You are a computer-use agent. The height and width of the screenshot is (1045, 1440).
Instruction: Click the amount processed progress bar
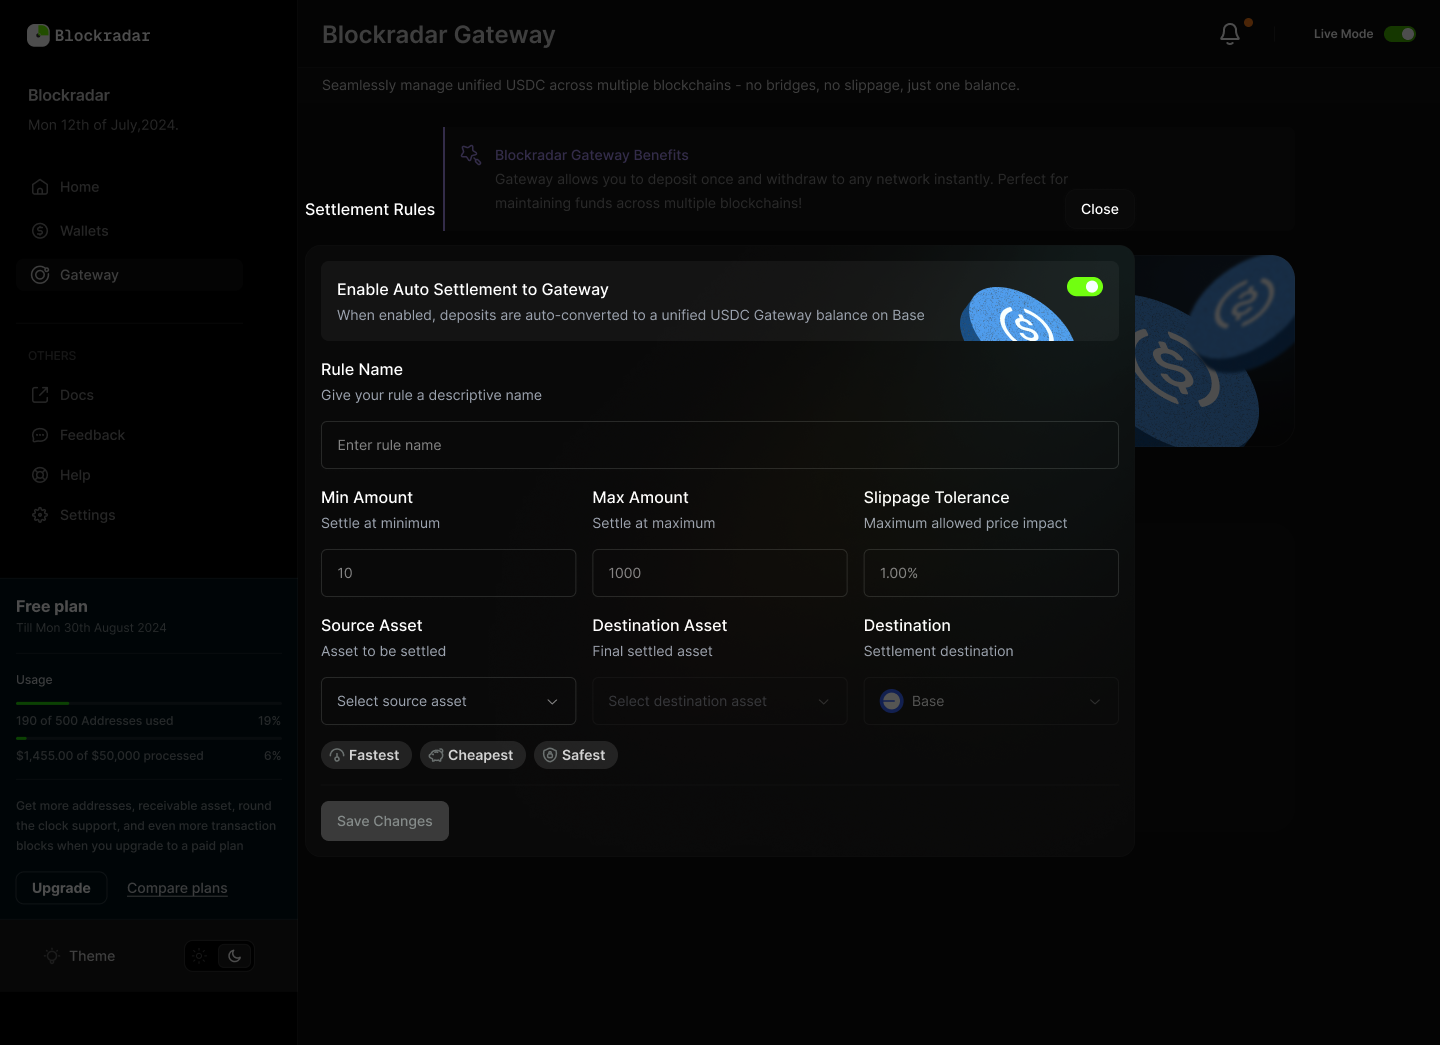148,738
